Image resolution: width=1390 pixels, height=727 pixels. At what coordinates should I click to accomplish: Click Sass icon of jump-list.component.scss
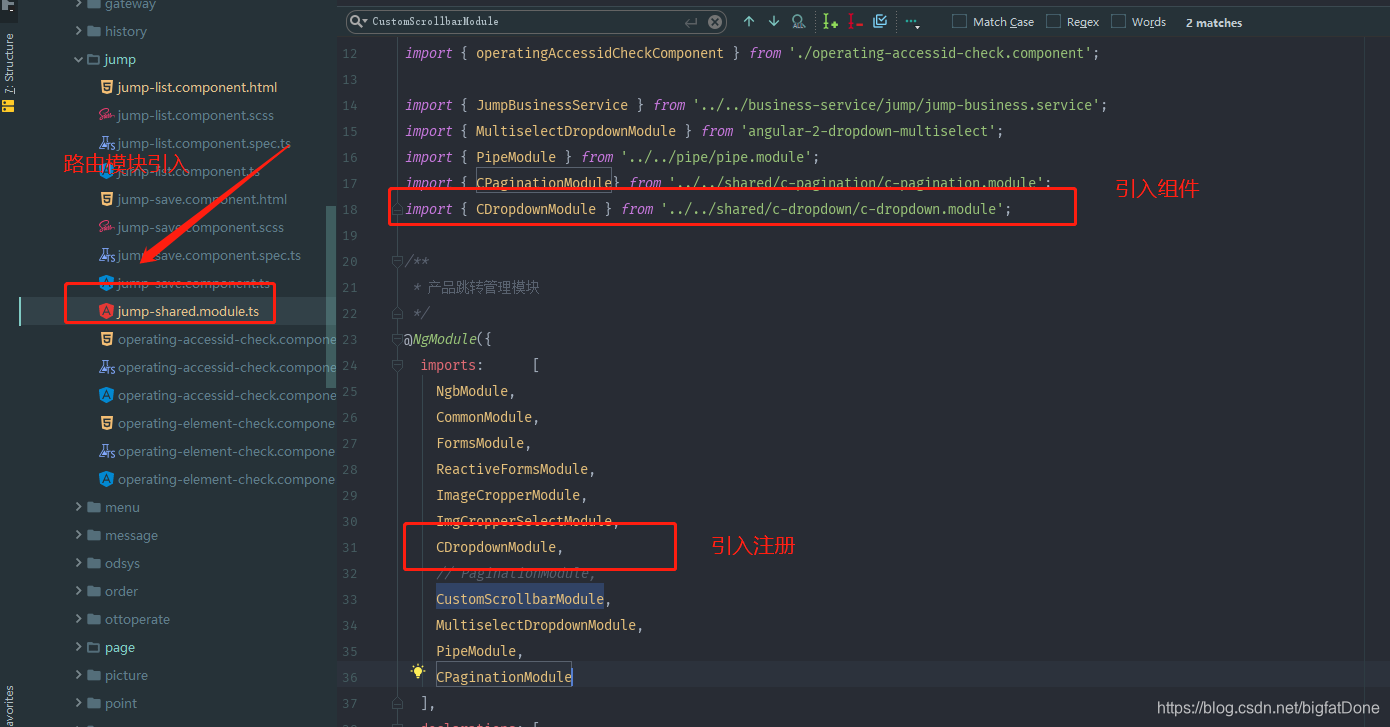tap(106, 115)
